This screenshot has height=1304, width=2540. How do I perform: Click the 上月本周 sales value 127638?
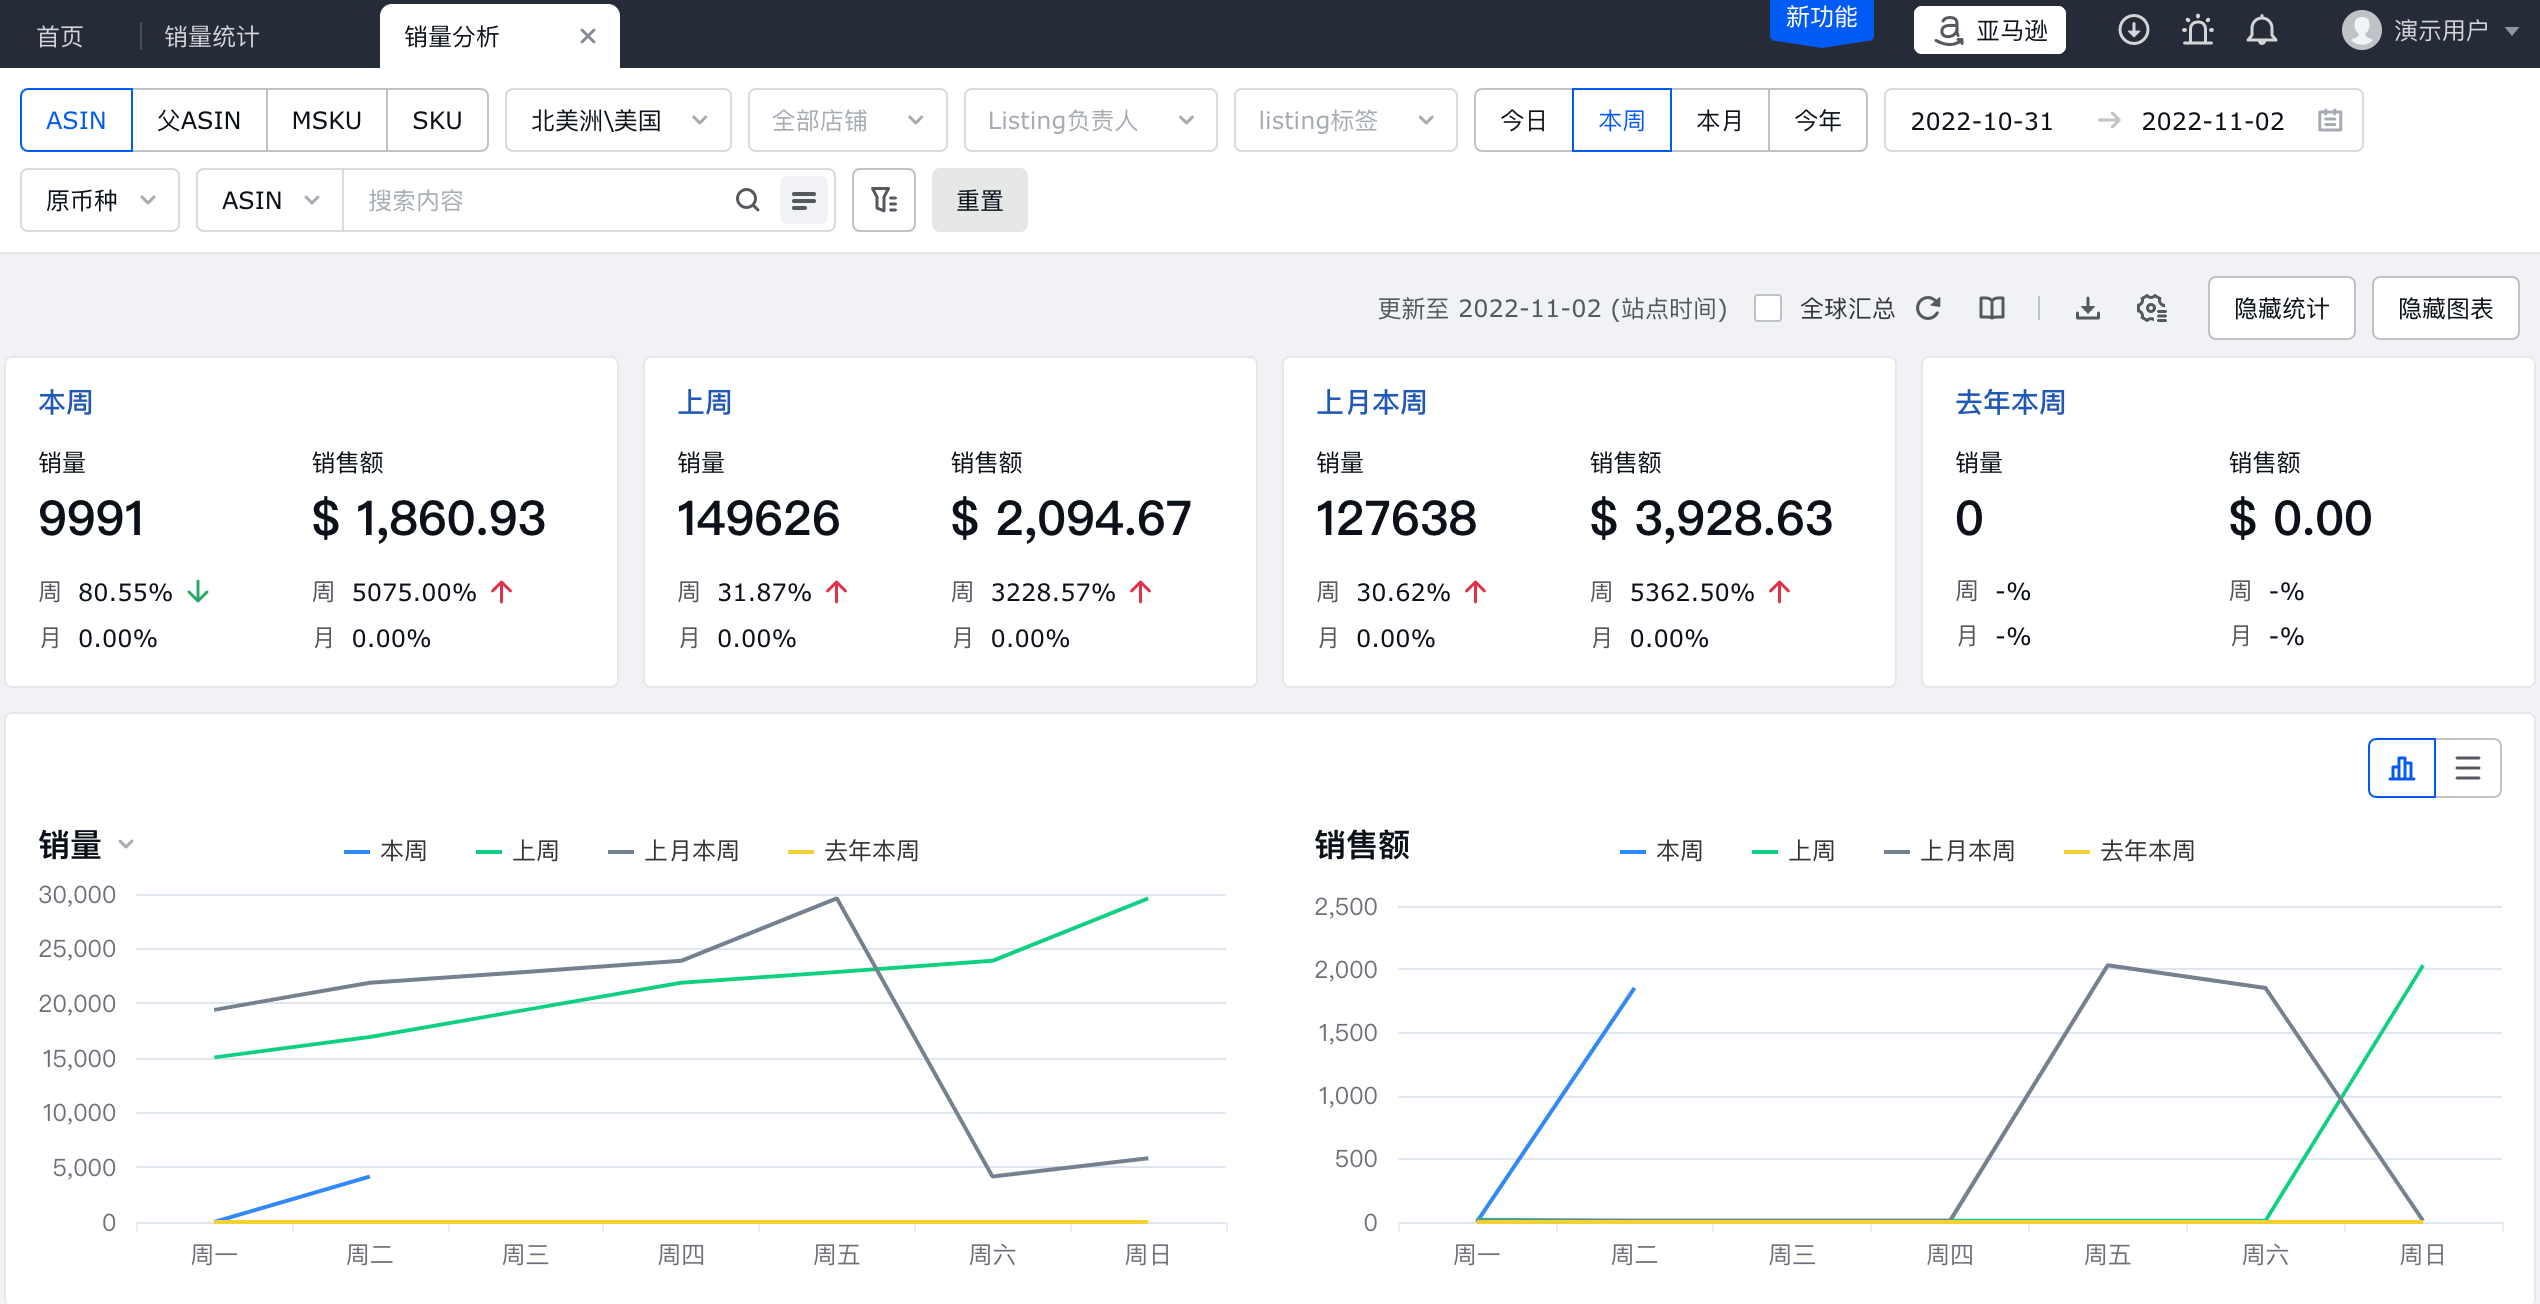(1397, 518)
